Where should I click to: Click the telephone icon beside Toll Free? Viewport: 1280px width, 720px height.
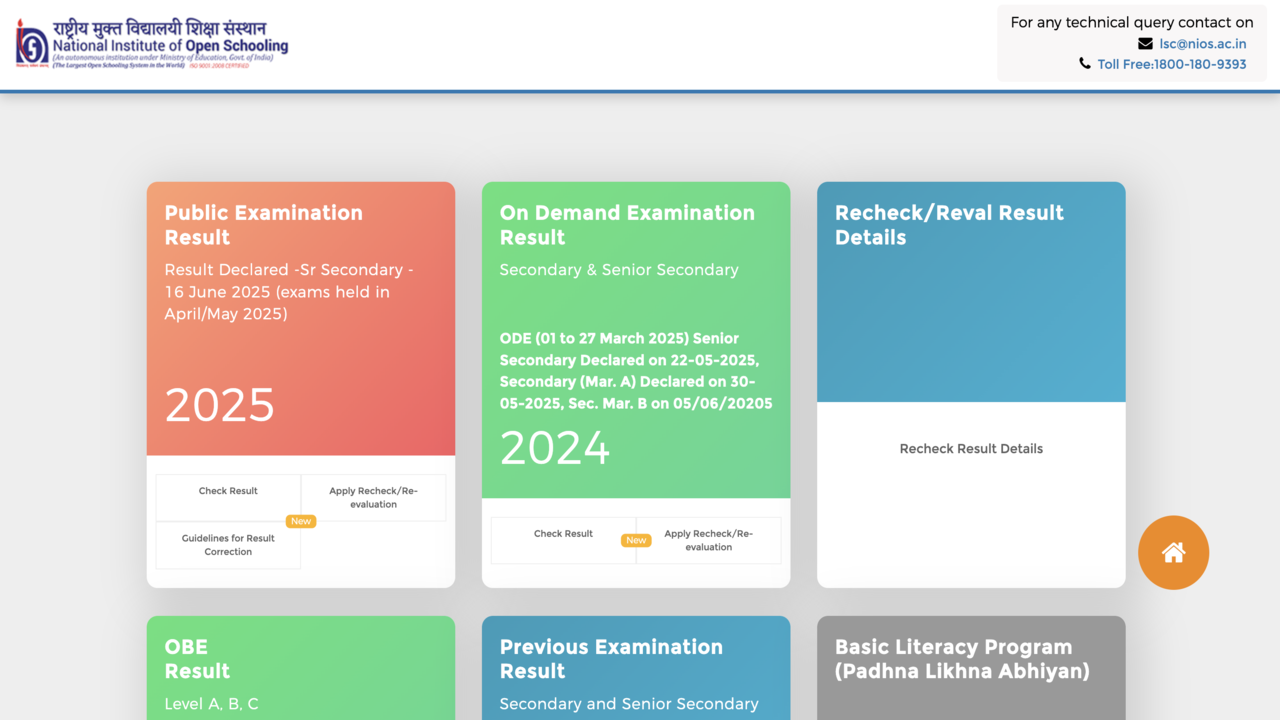click(x=1085, y=63)
